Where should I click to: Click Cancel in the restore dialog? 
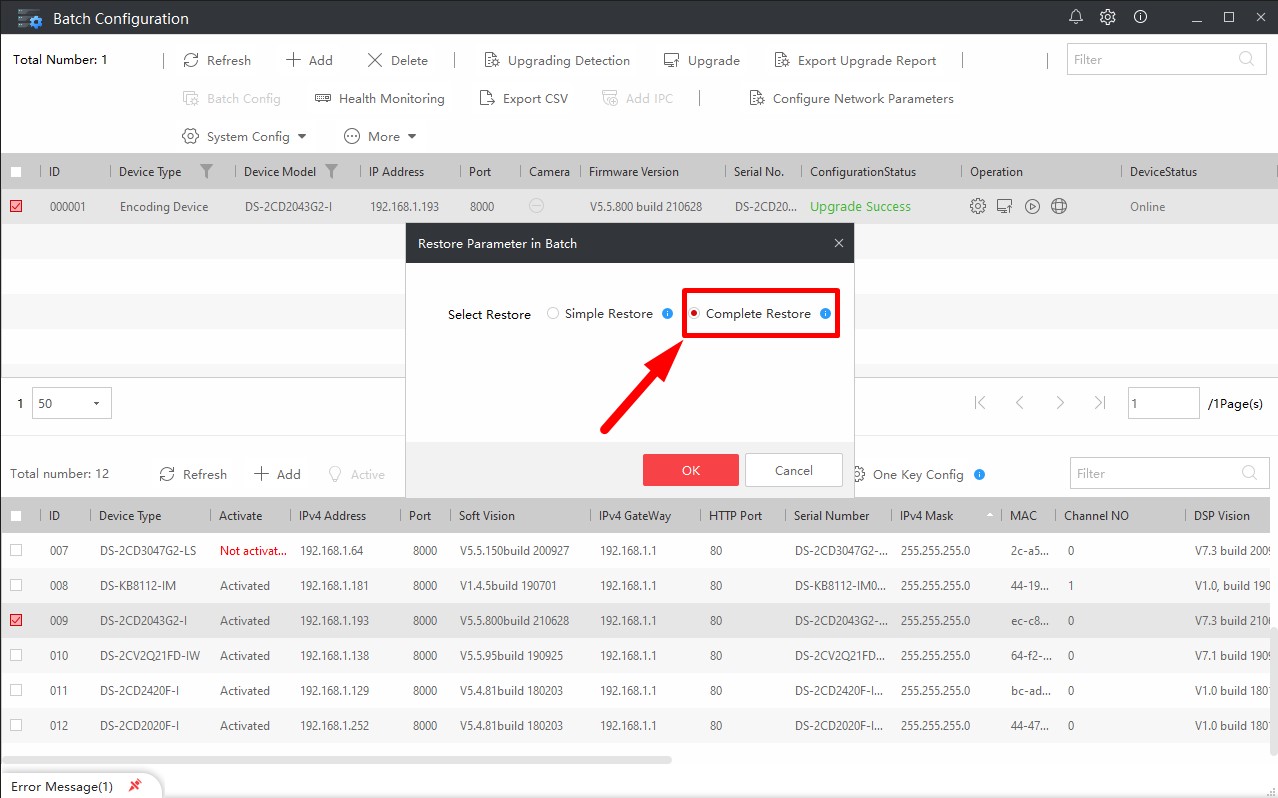coord(794,470)
